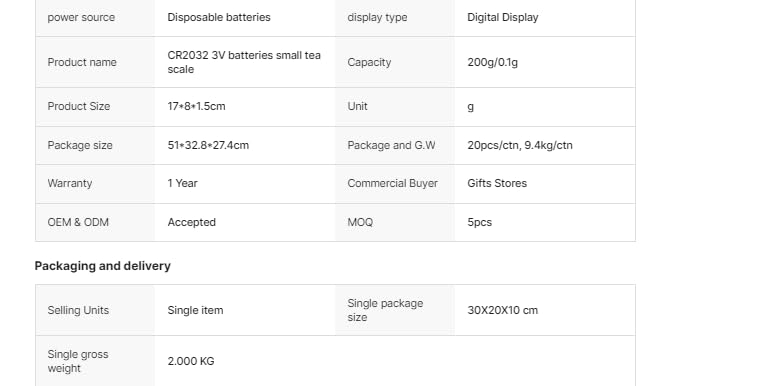Screen dimensions: 758x386
Task: Click the 'Package and G.W' label
Action: tap(391, 146)
